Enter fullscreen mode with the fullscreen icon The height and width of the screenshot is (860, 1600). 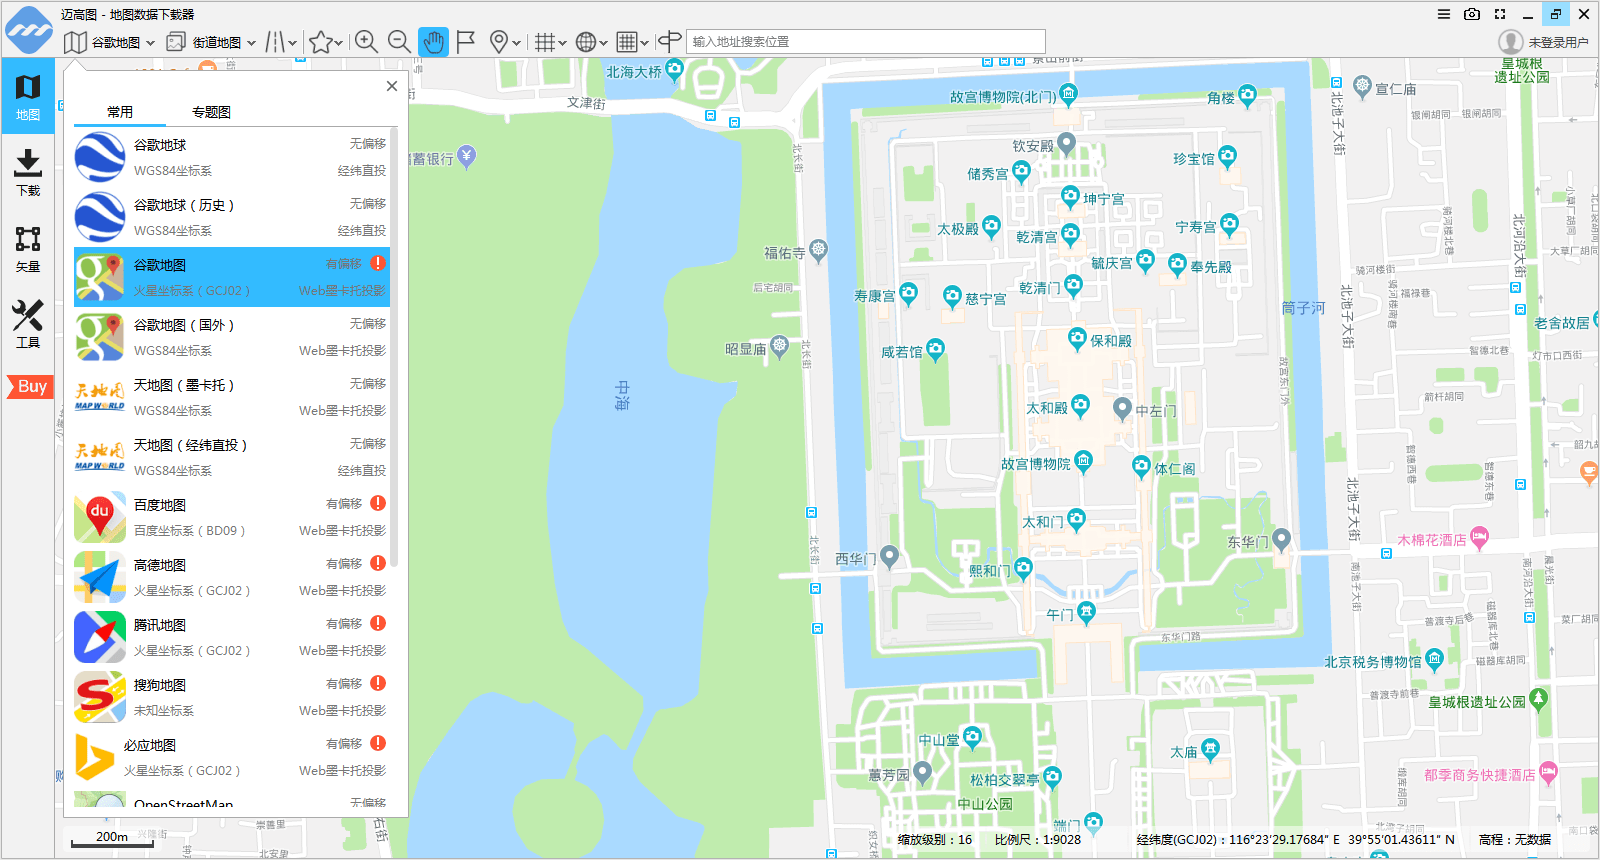point(1499,14)
